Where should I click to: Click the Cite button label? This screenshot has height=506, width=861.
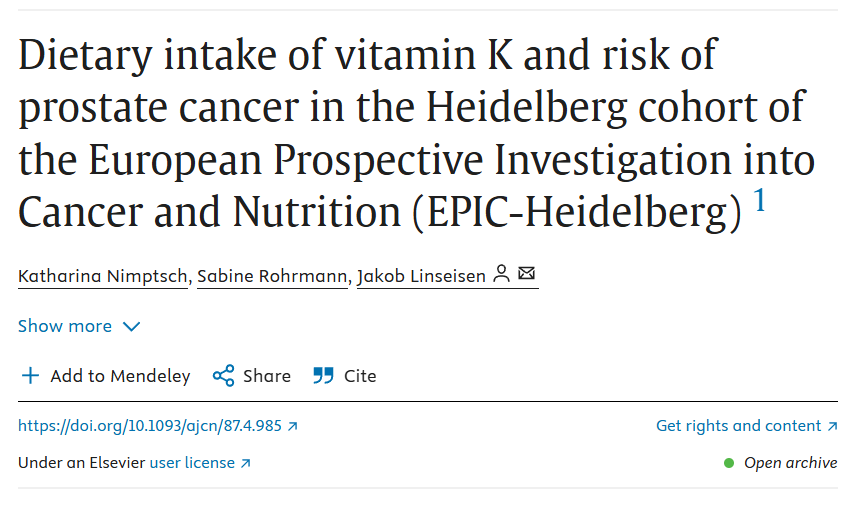tap(360, 376)
